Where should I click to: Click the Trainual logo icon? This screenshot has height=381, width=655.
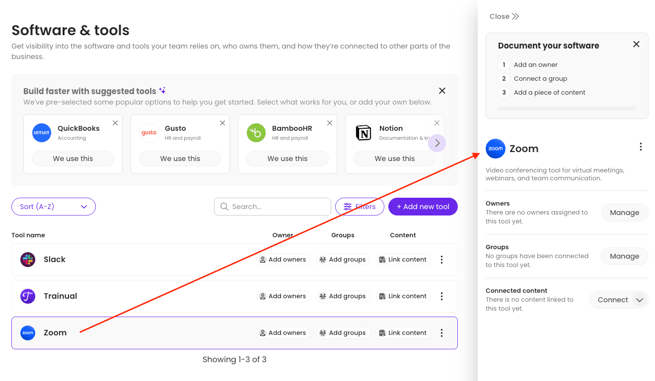(x=28, y=296)
